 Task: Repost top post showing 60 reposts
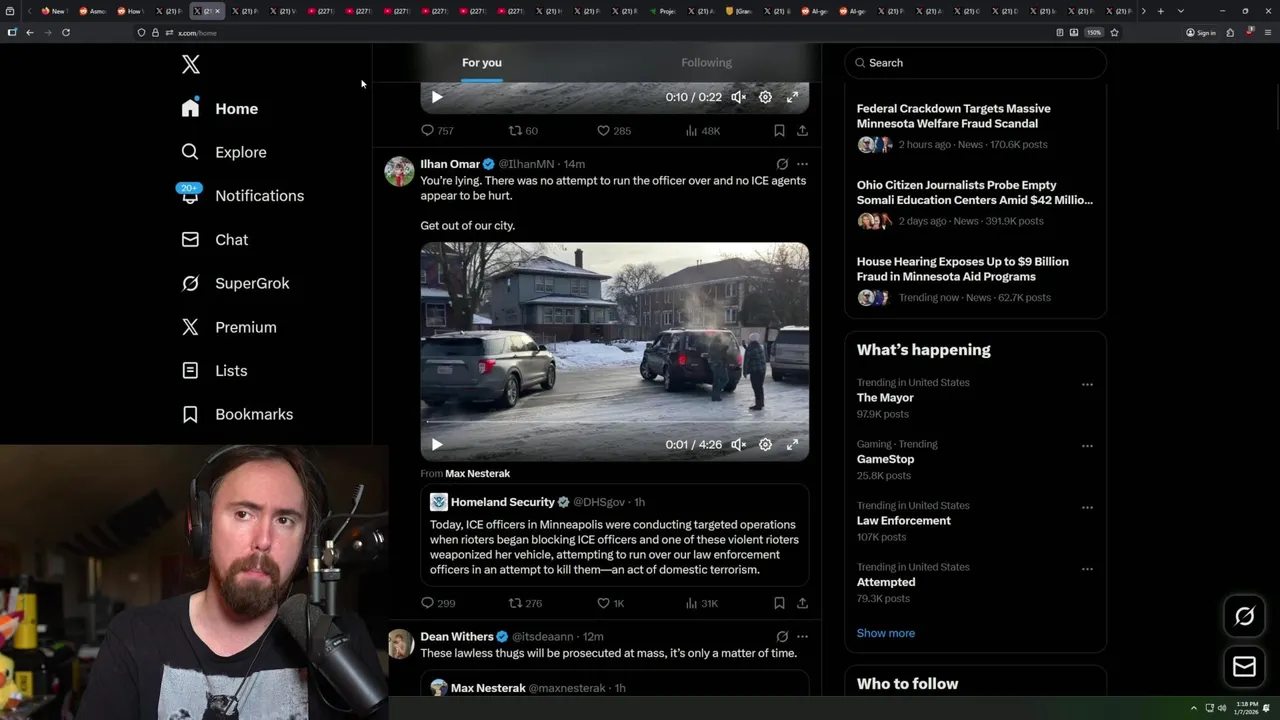523,130
